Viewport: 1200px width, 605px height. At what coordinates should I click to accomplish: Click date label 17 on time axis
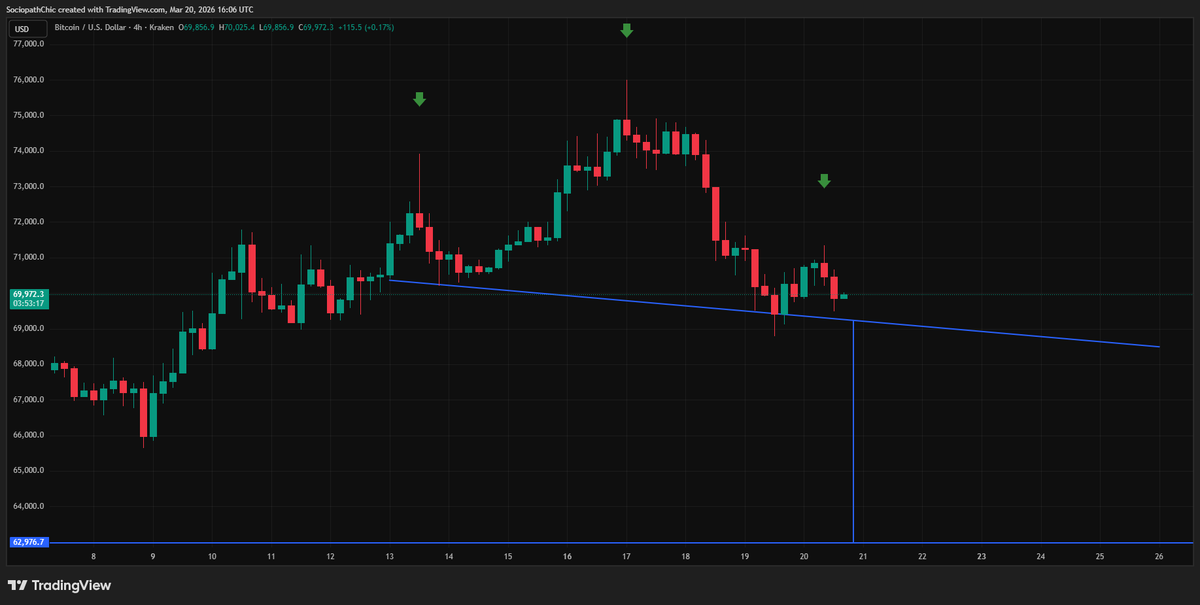click(x=626, y=556)
